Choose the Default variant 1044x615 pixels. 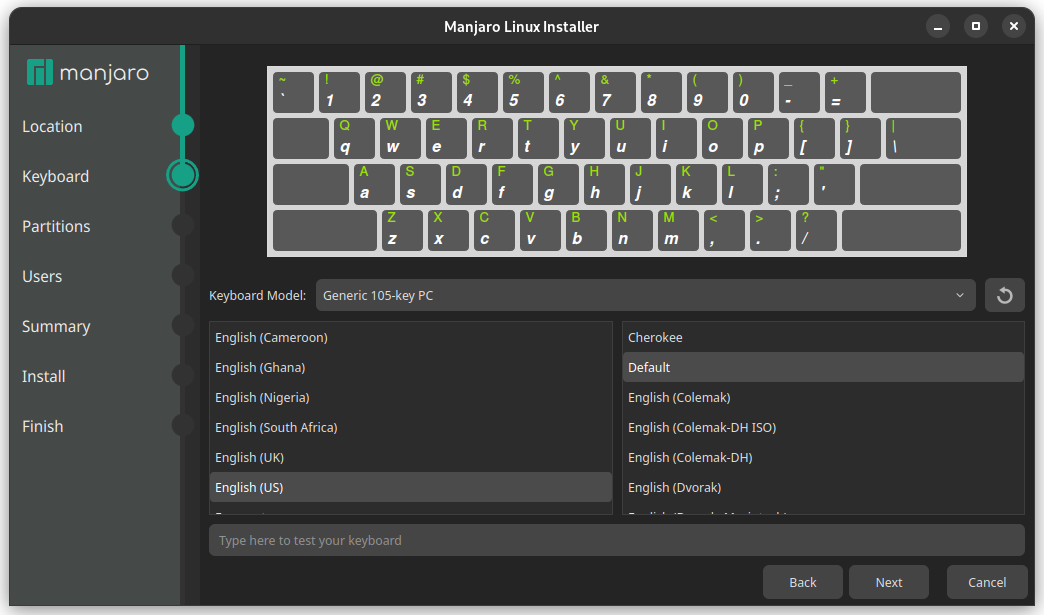point(823,367)
